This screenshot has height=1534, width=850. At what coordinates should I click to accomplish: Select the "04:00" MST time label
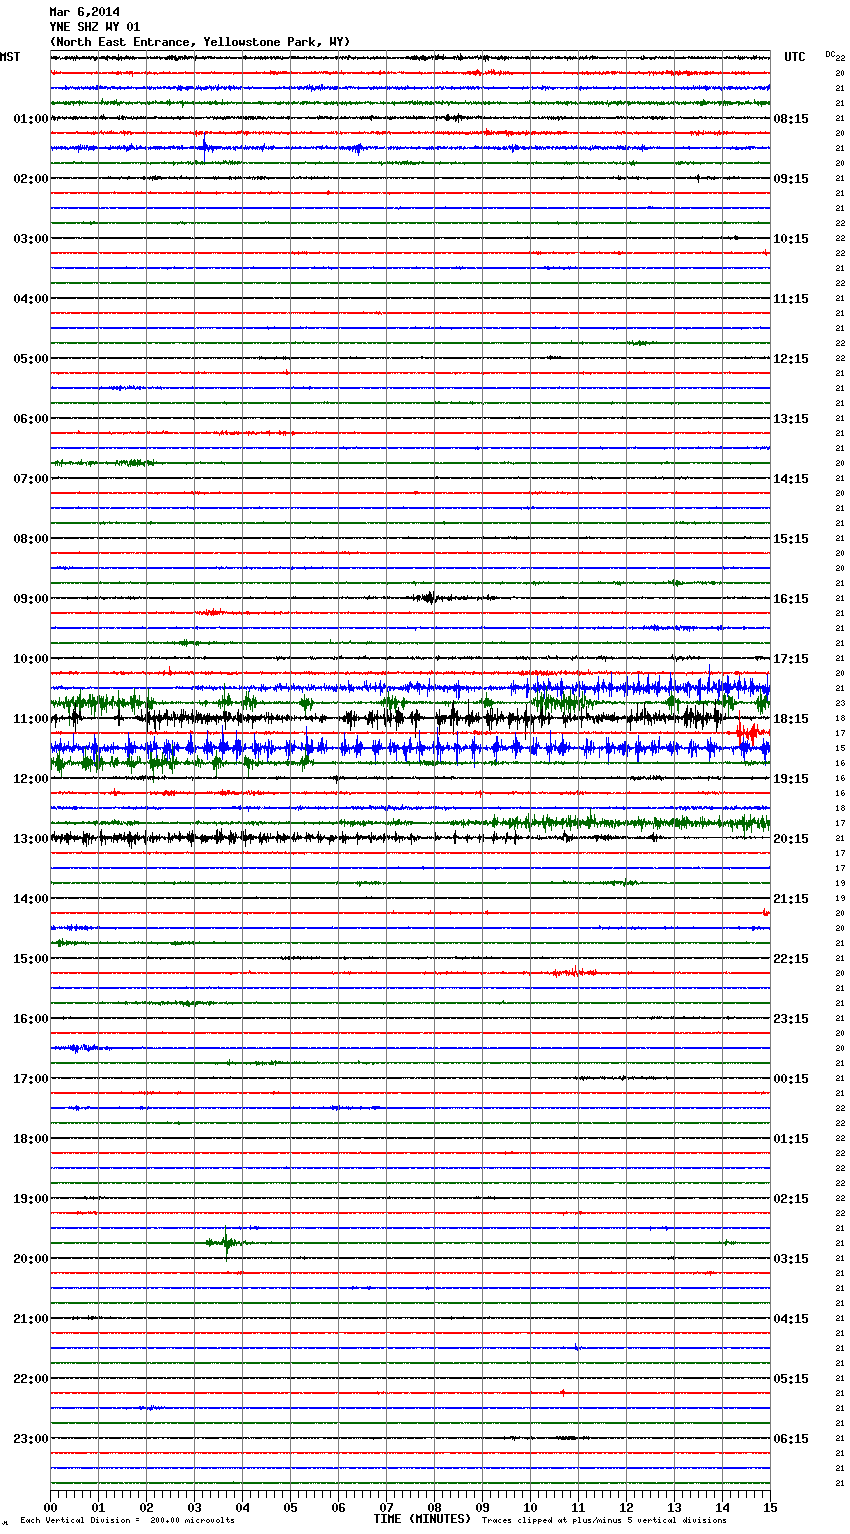tap(31, 299)
